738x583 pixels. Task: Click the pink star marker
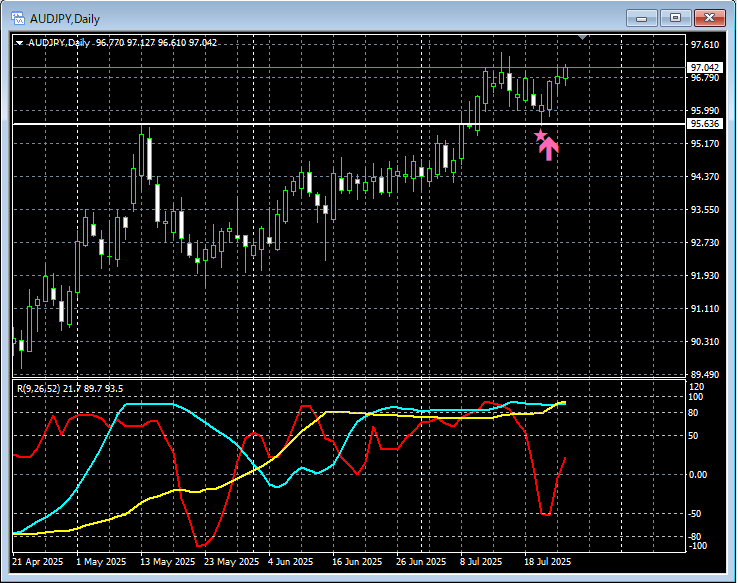pyautogui.click(x=540, y=136)
